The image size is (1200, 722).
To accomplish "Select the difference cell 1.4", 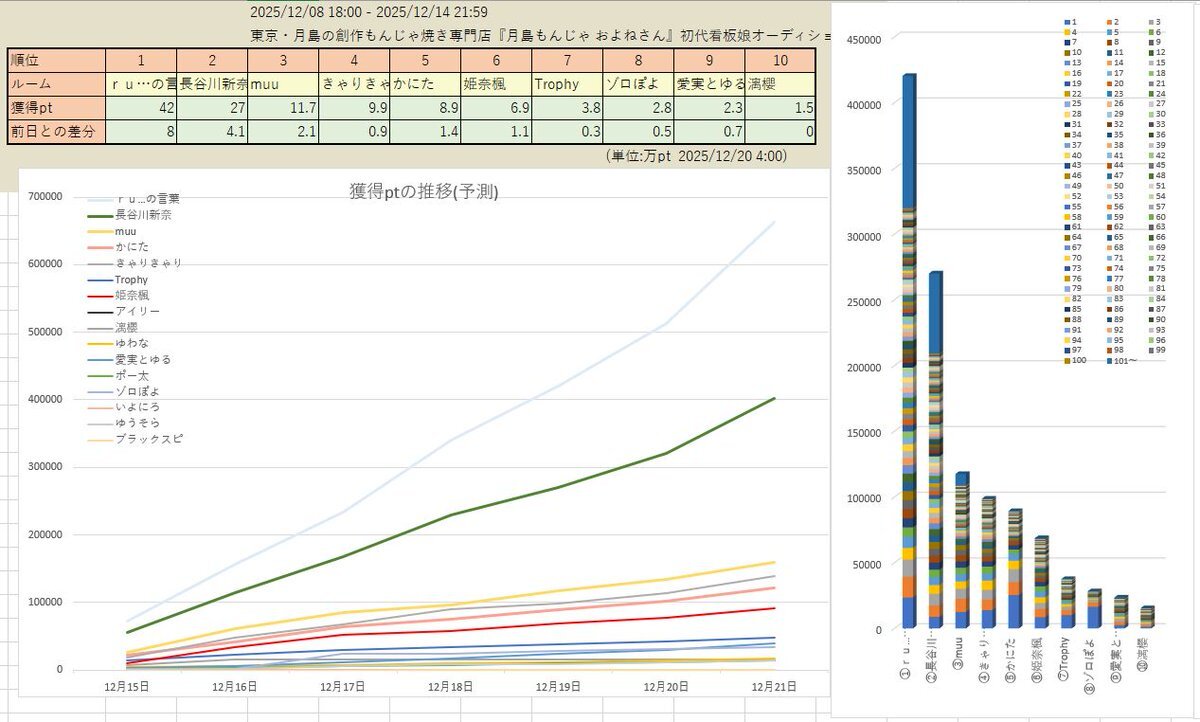I will click(425, 131).
